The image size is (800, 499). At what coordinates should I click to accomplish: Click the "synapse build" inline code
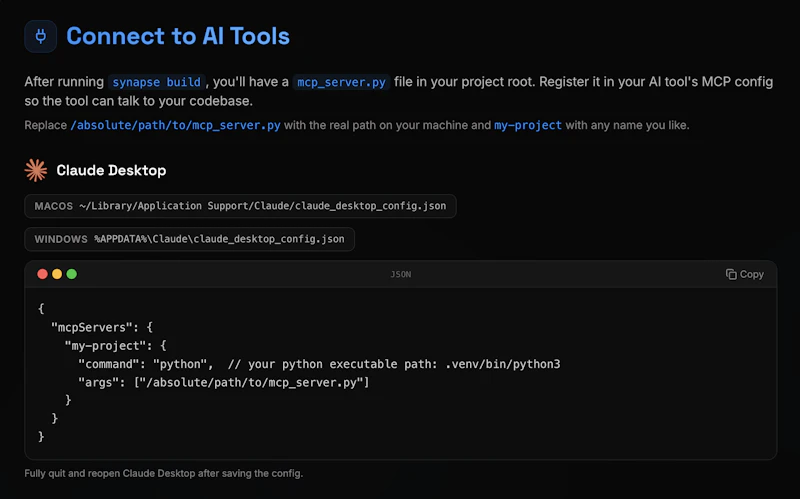[x=157, y=82]
